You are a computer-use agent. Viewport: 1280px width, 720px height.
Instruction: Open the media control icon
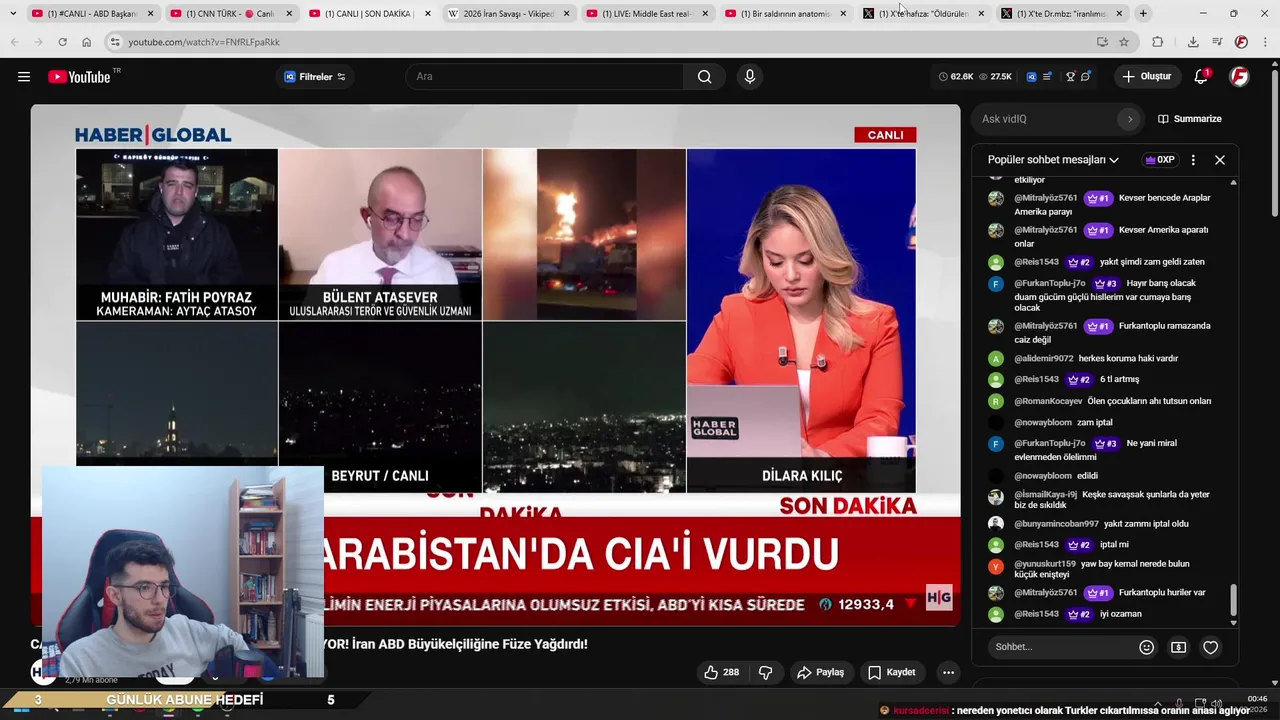[1217, 42]
